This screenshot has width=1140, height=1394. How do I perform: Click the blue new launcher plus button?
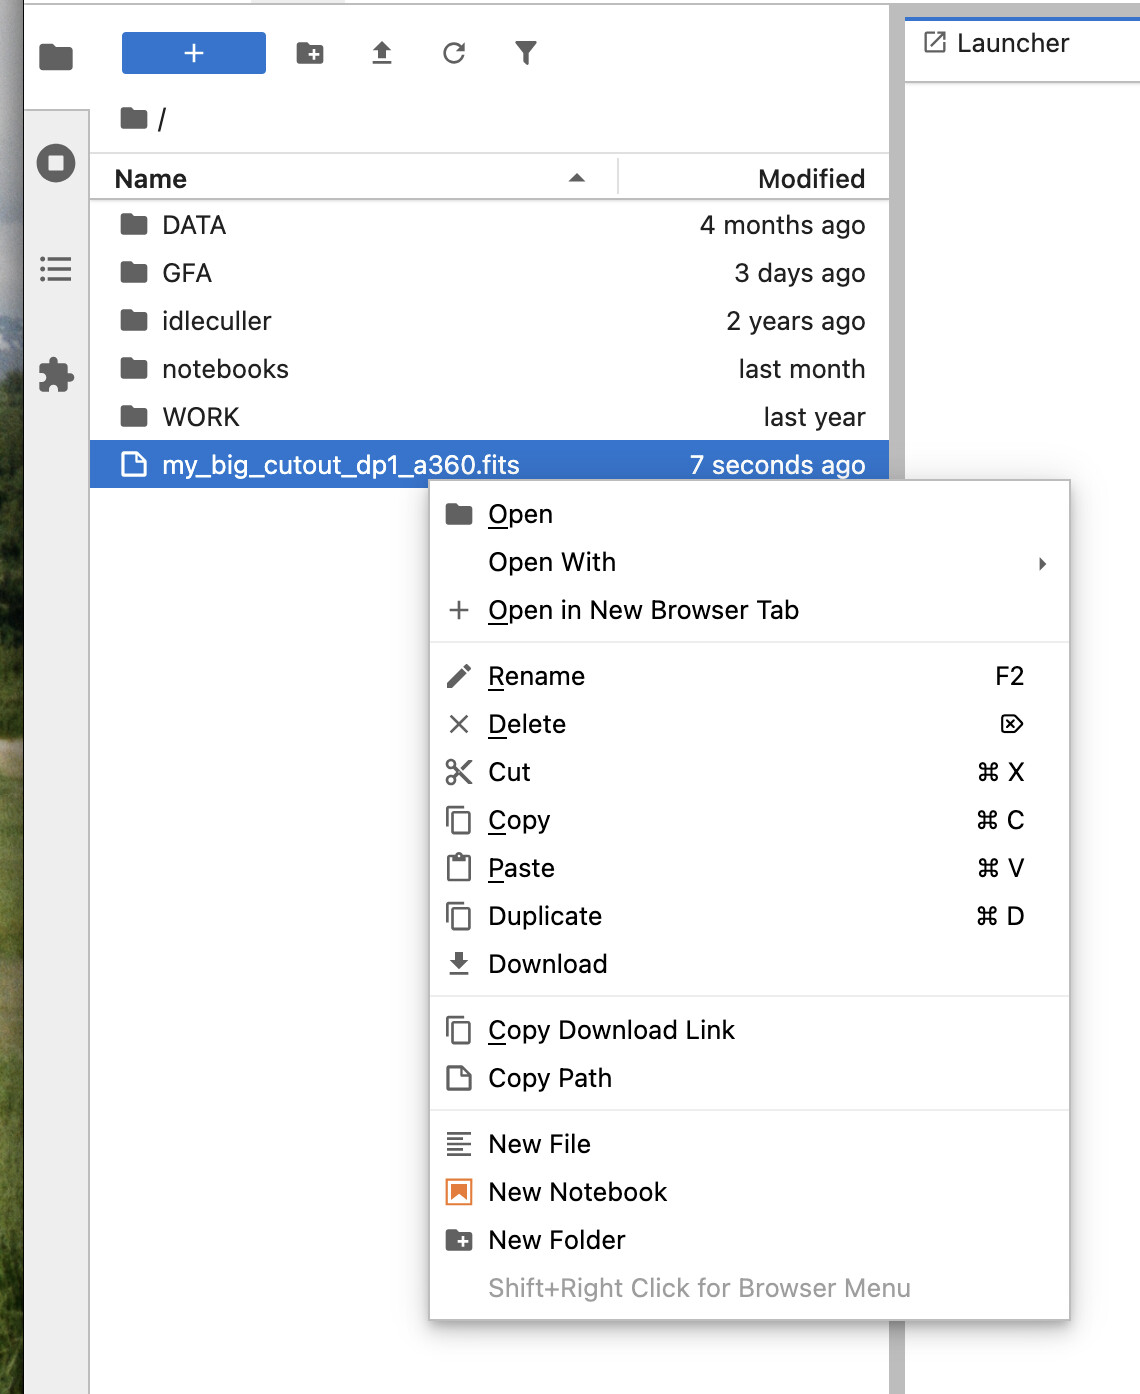click(193, 53)
